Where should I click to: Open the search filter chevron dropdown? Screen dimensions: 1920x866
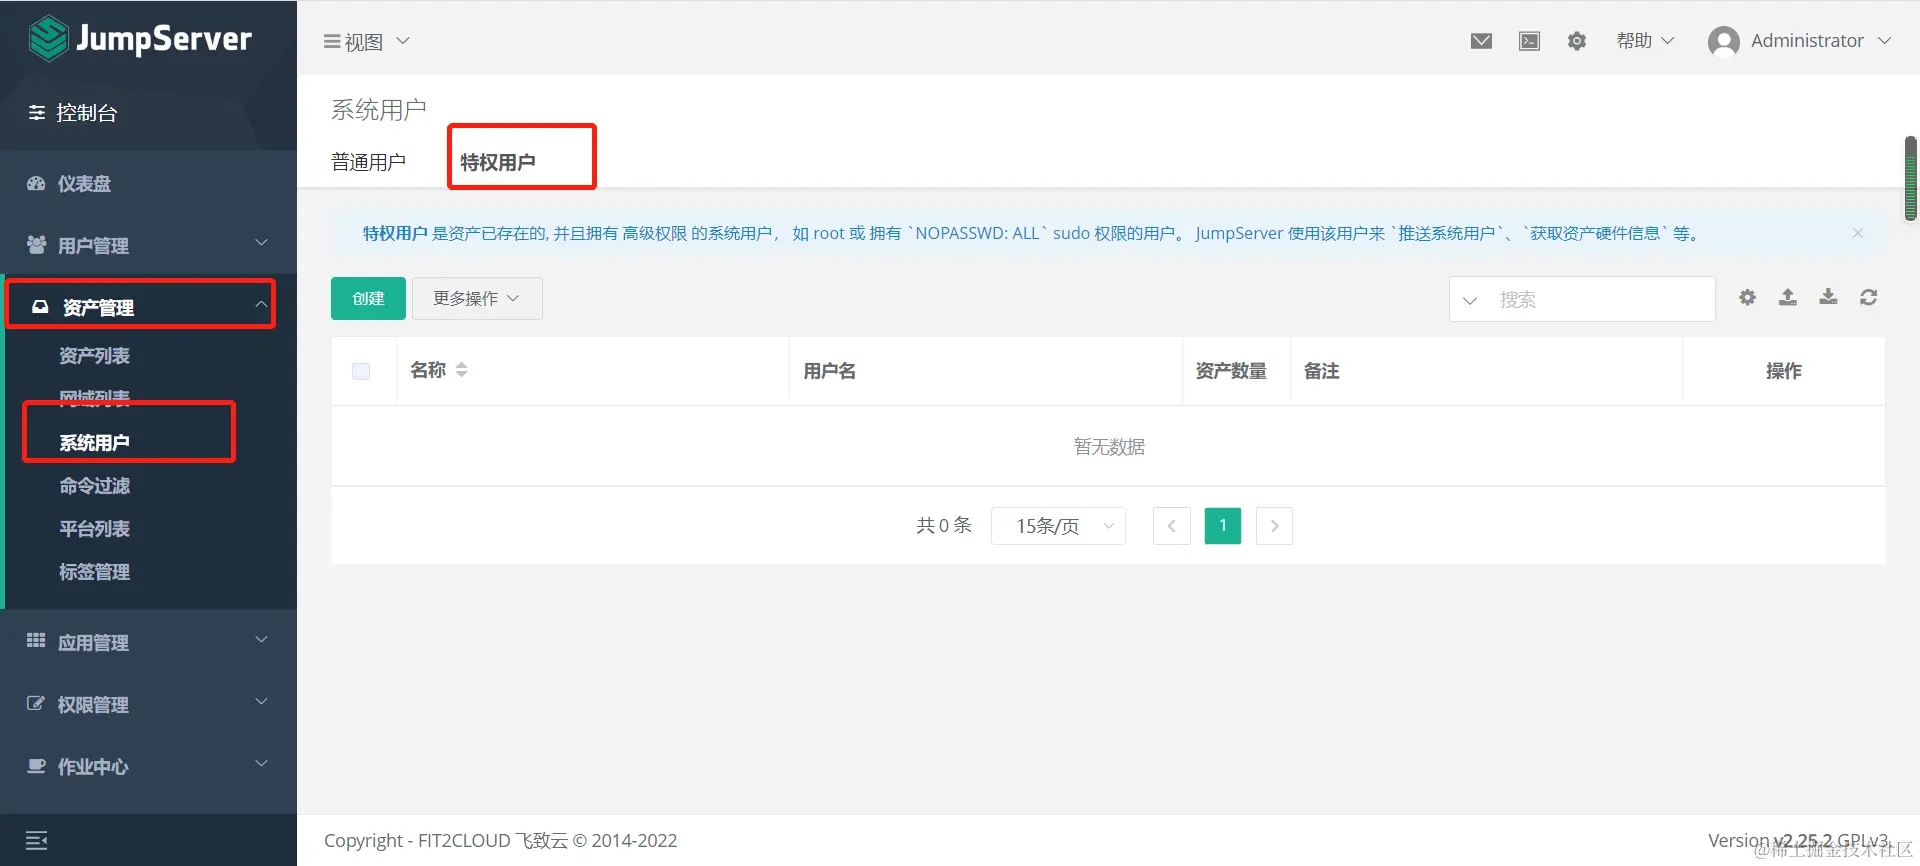1470,300
